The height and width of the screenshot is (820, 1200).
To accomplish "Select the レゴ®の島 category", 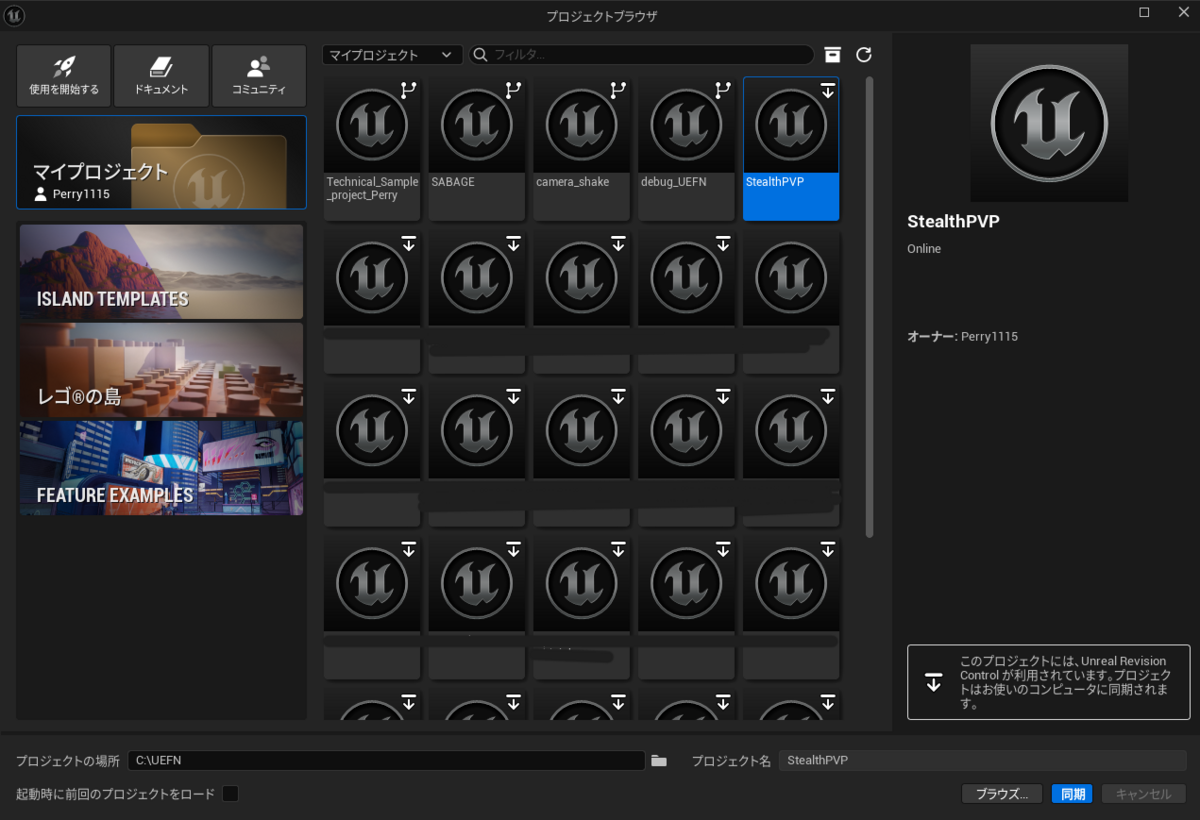I will 161,369.
